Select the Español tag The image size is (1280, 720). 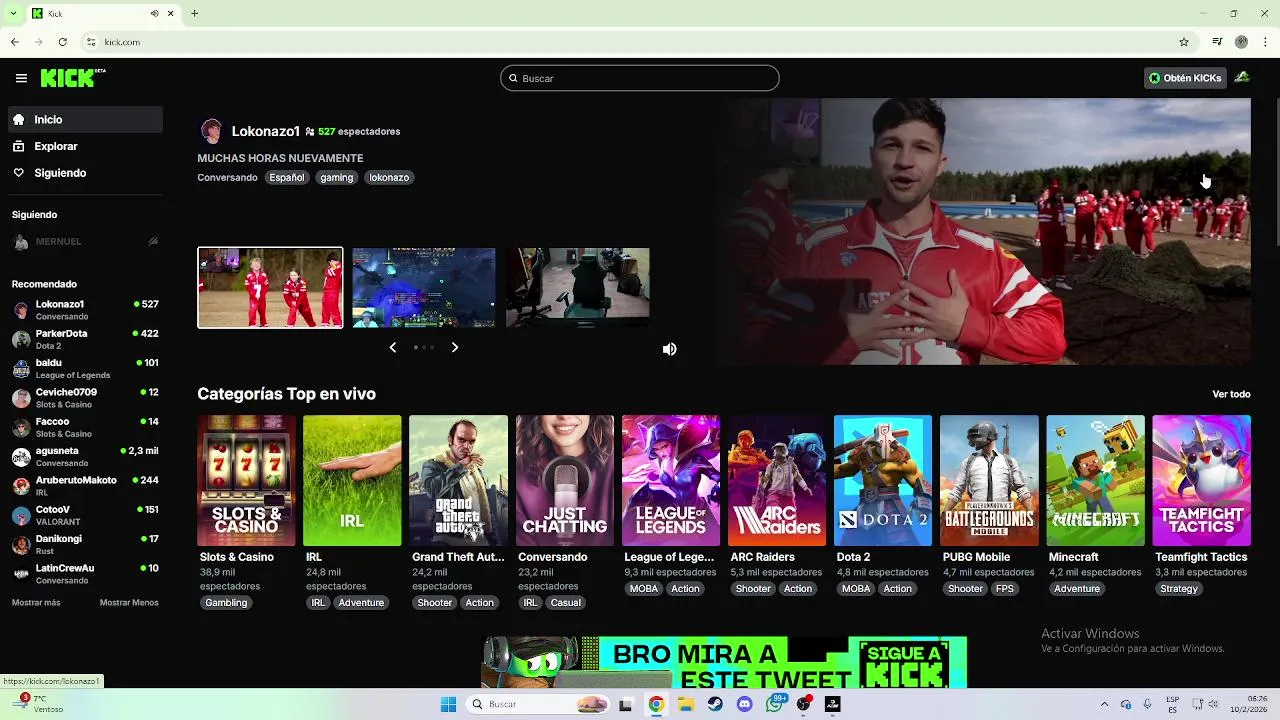tap(286, 178)
